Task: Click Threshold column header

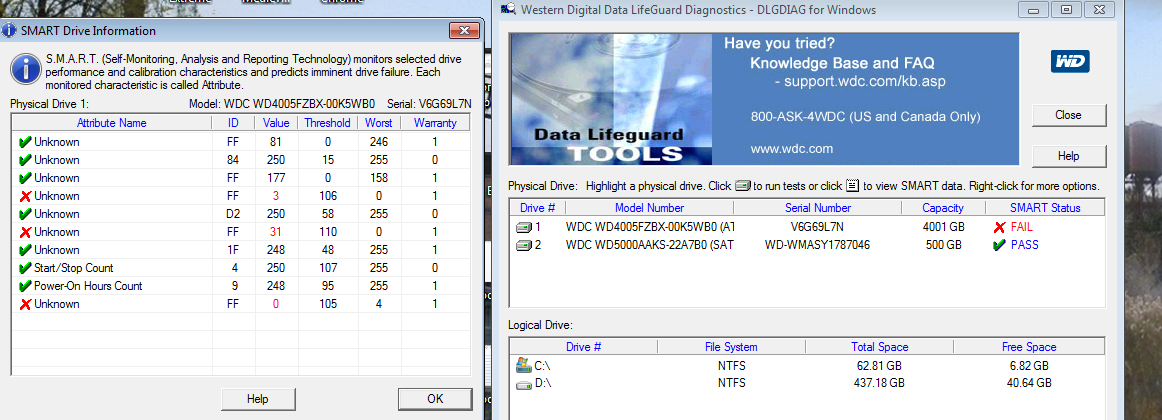Action: (328, 123)
